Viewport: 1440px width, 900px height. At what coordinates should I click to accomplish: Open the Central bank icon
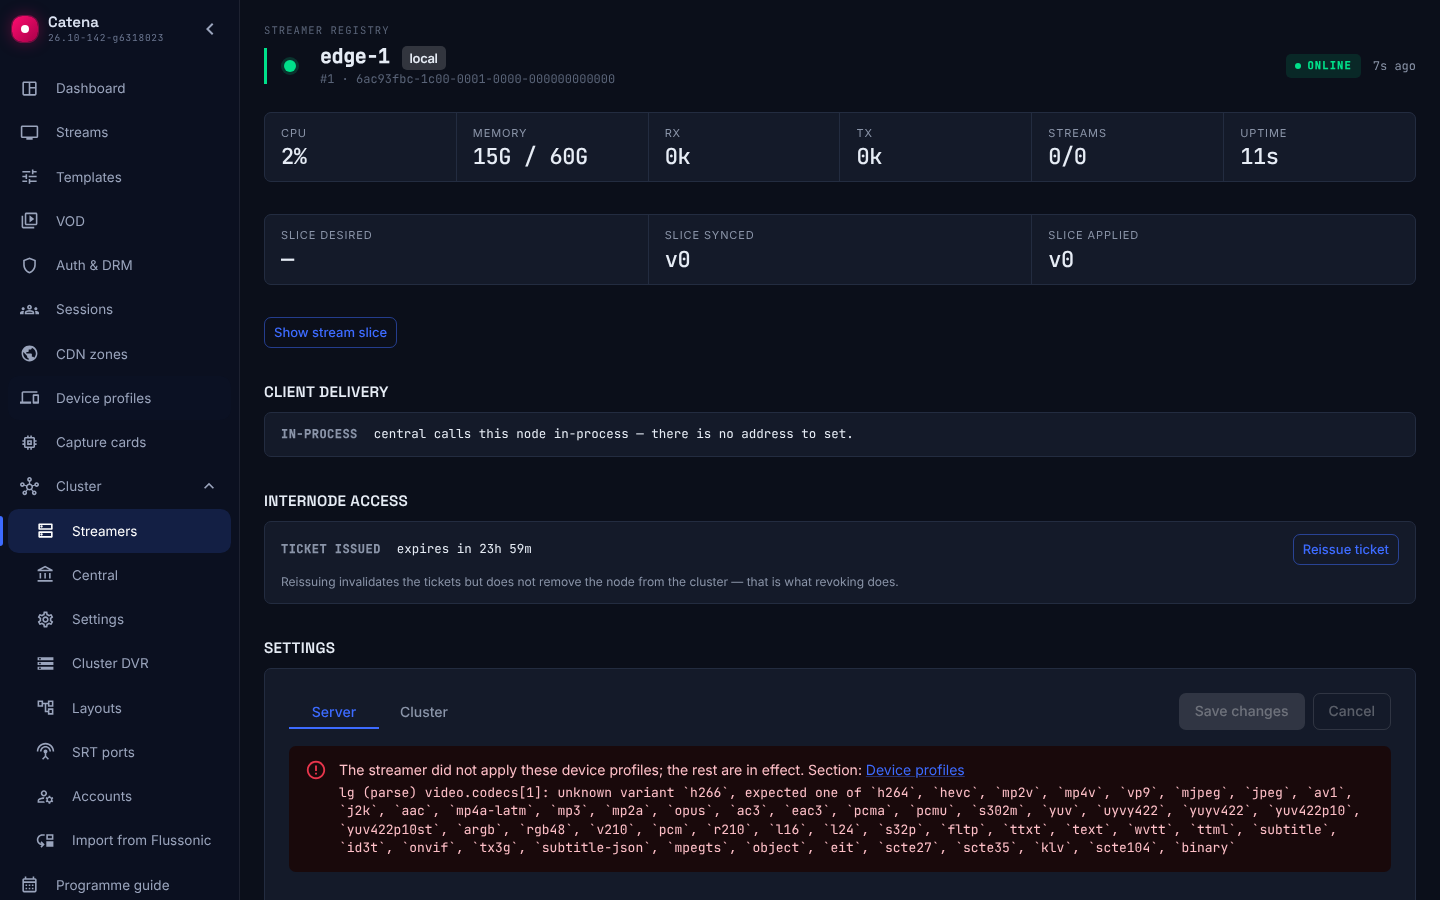click(x=46, y=575)
